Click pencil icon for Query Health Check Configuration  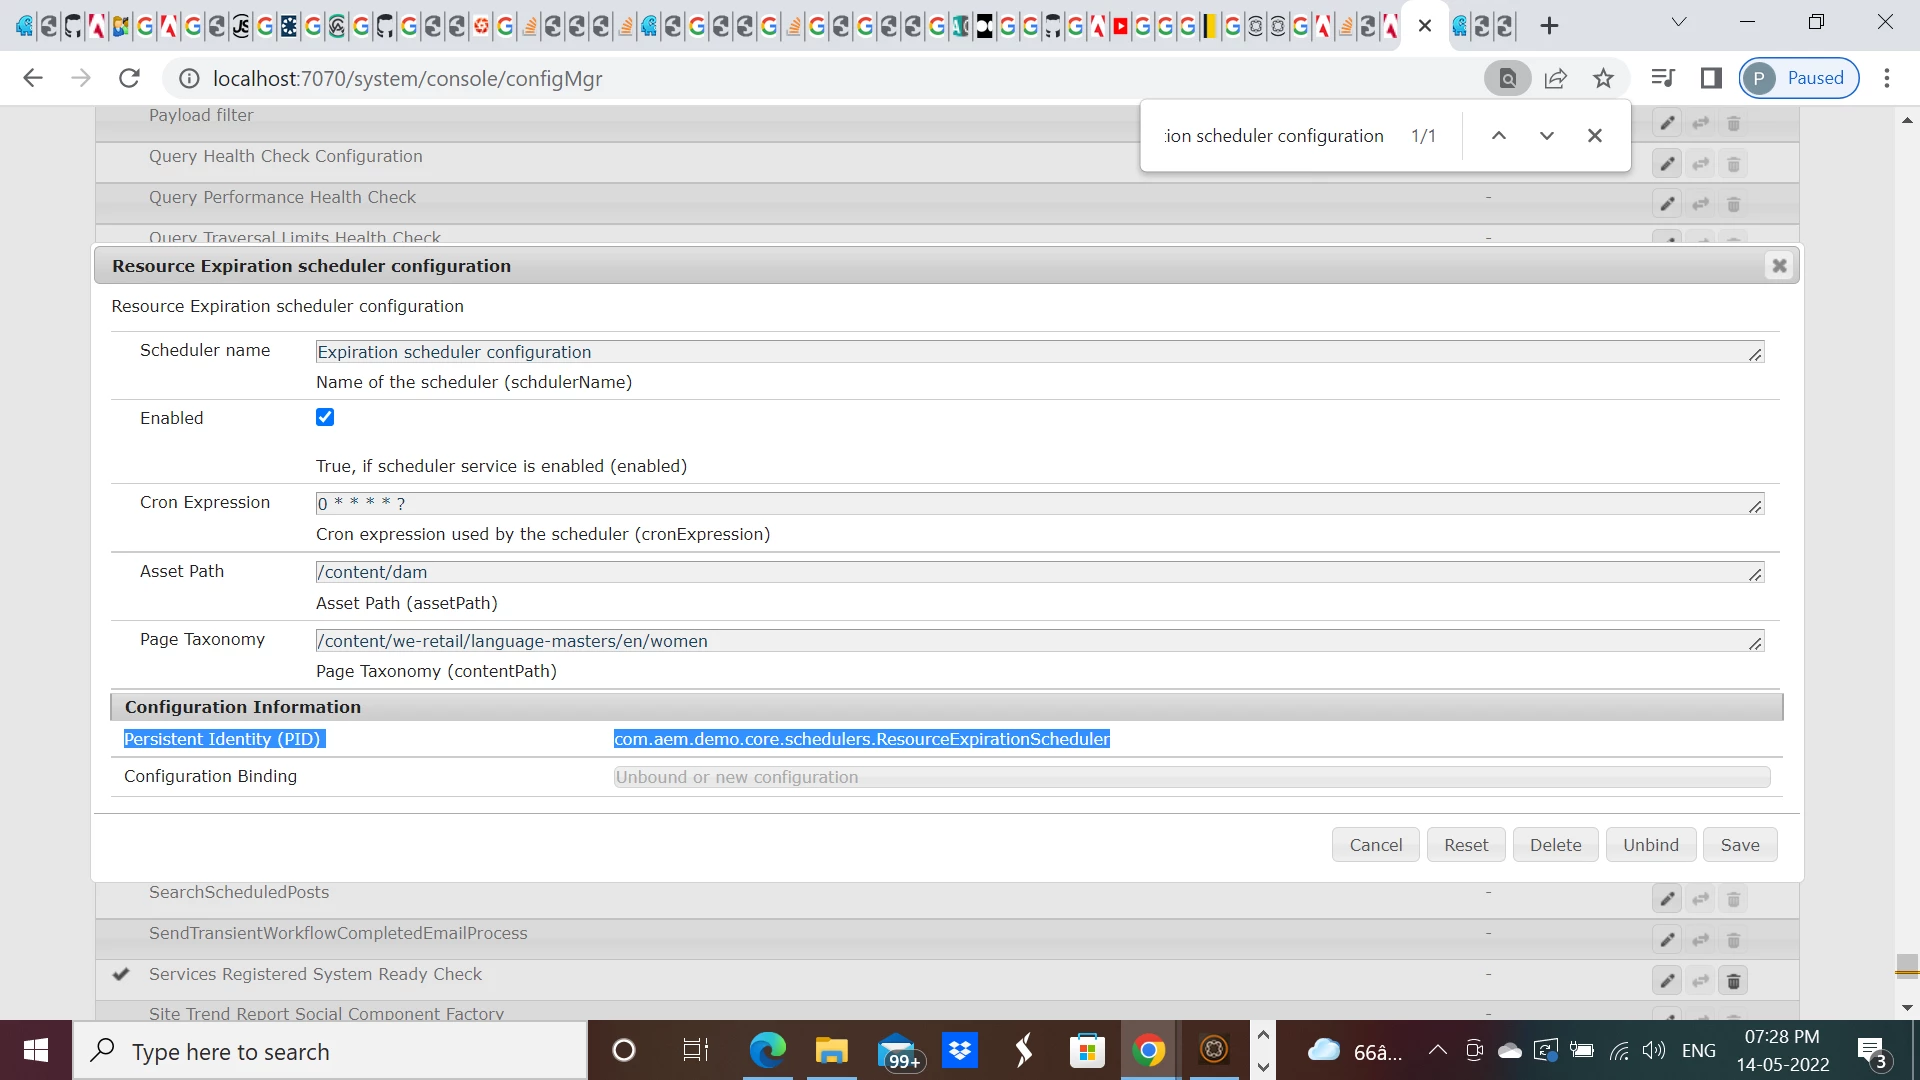1667,164
